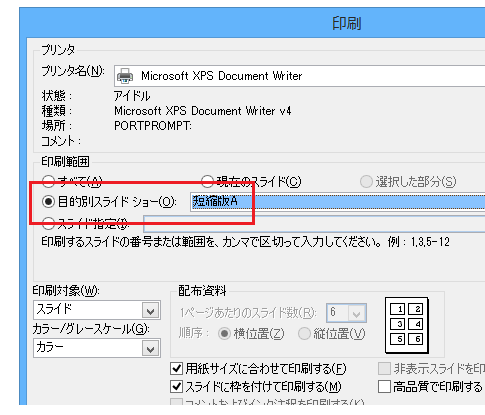
Task: Click the printer icon beside Microsoft XPS Document Writer
Action: point(125,76)
